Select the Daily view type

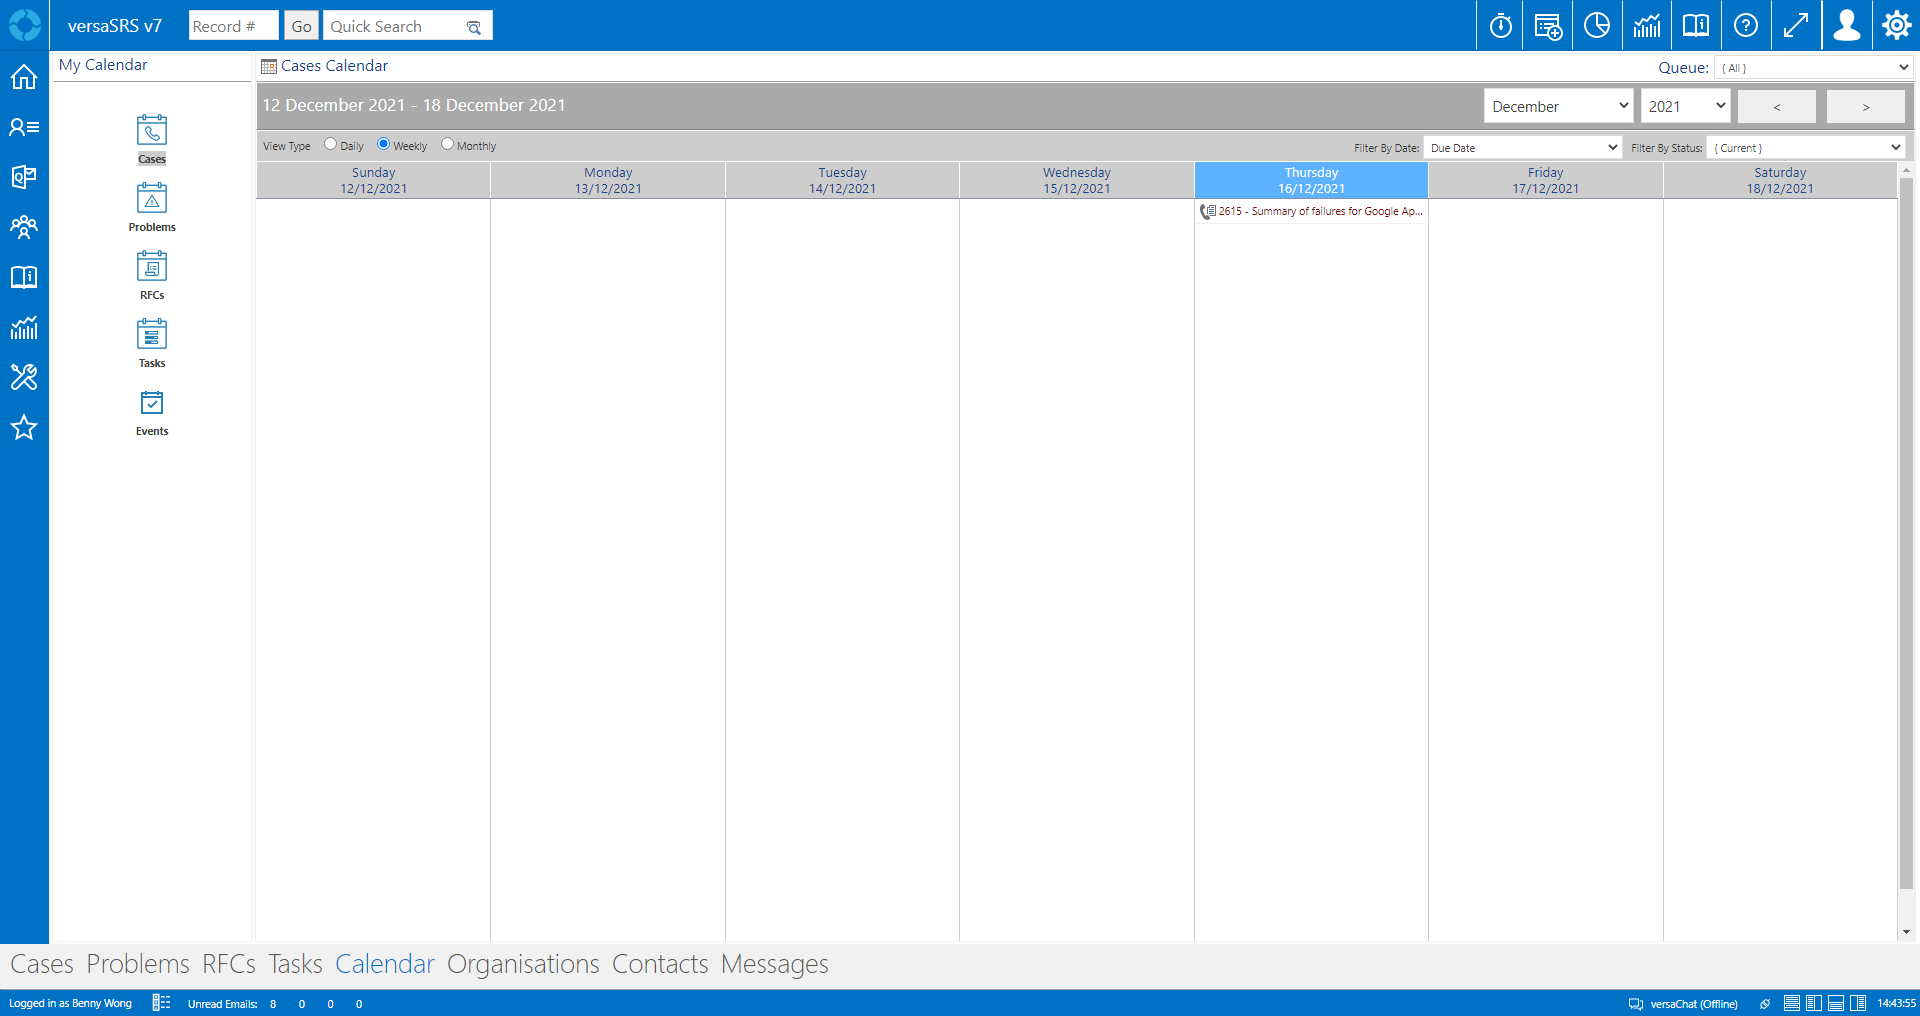pyautogui.click(x=331, y=144)
